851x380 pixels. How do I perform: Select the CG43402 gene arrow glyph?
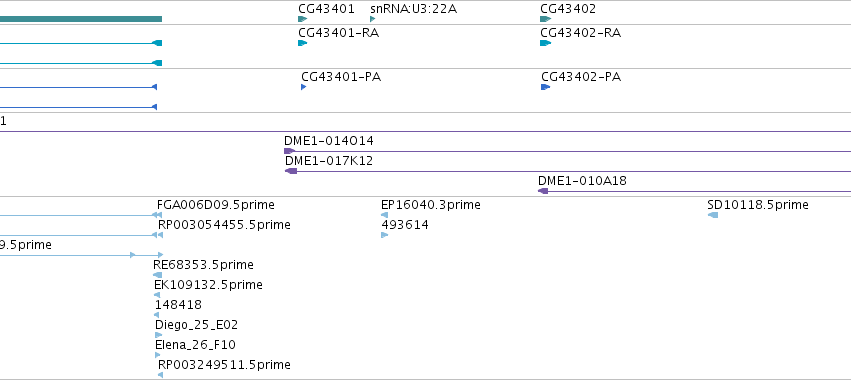[545, 19]
